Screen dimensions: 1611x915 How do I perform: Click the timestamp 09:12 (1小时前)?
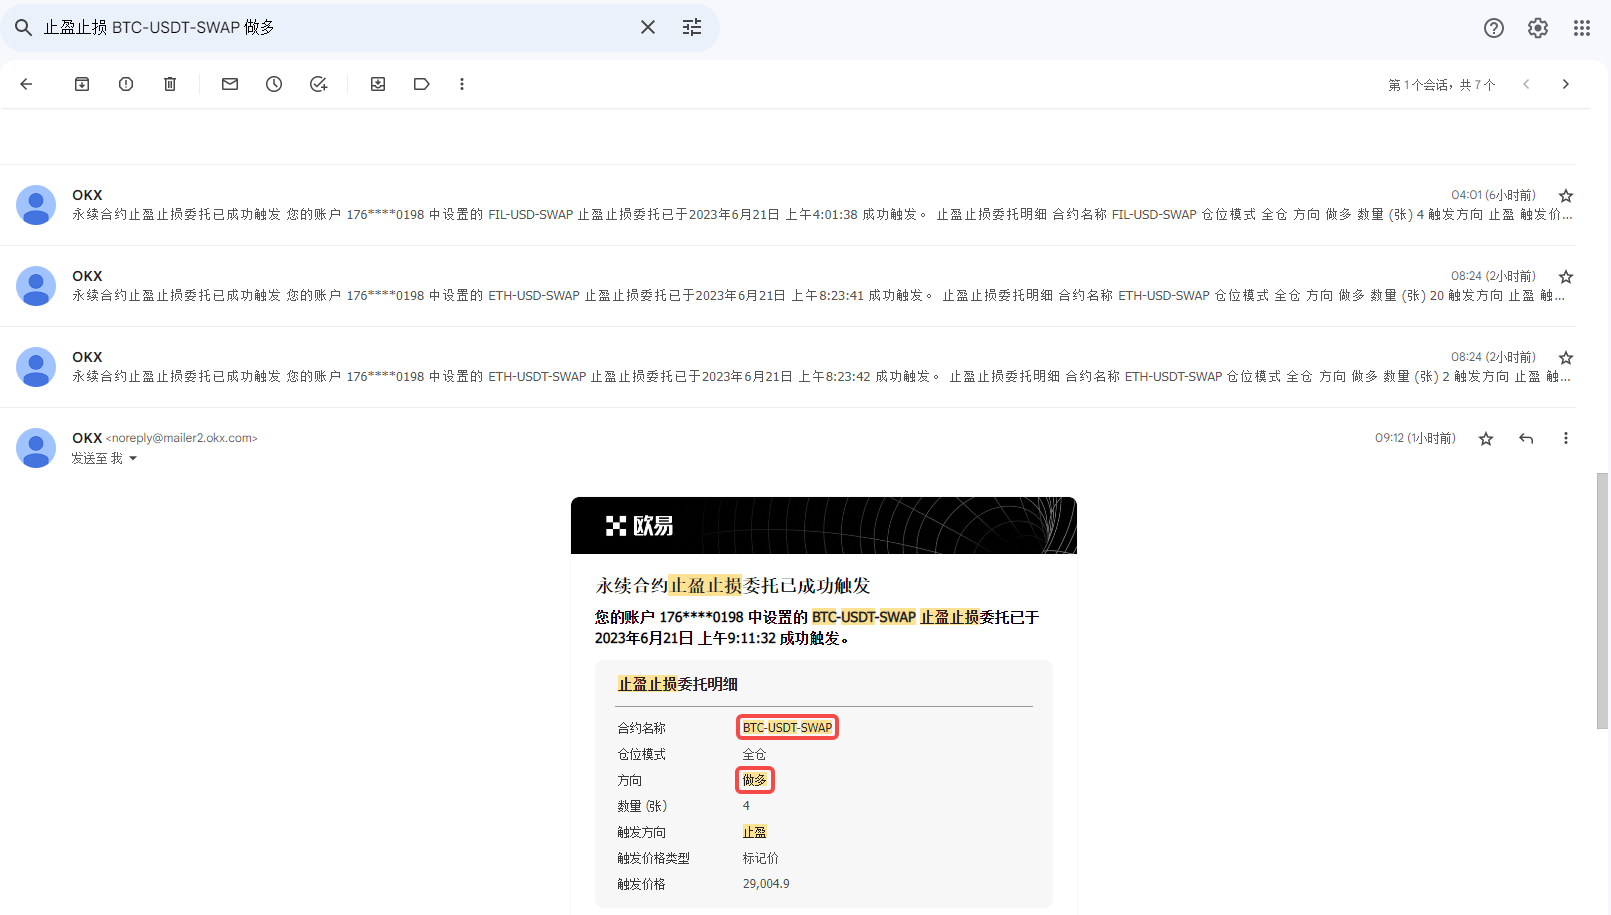(x=1415, y=438)
